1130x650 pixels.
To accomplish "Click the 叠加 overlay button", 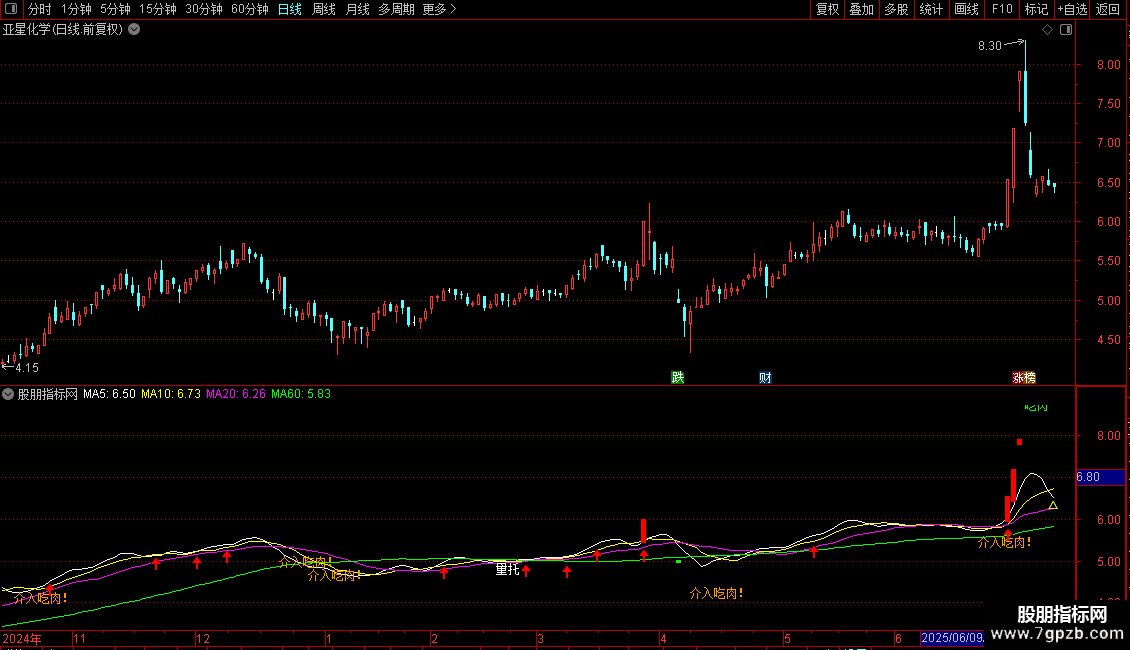I will pyautogui.click(x=862, y=9).
